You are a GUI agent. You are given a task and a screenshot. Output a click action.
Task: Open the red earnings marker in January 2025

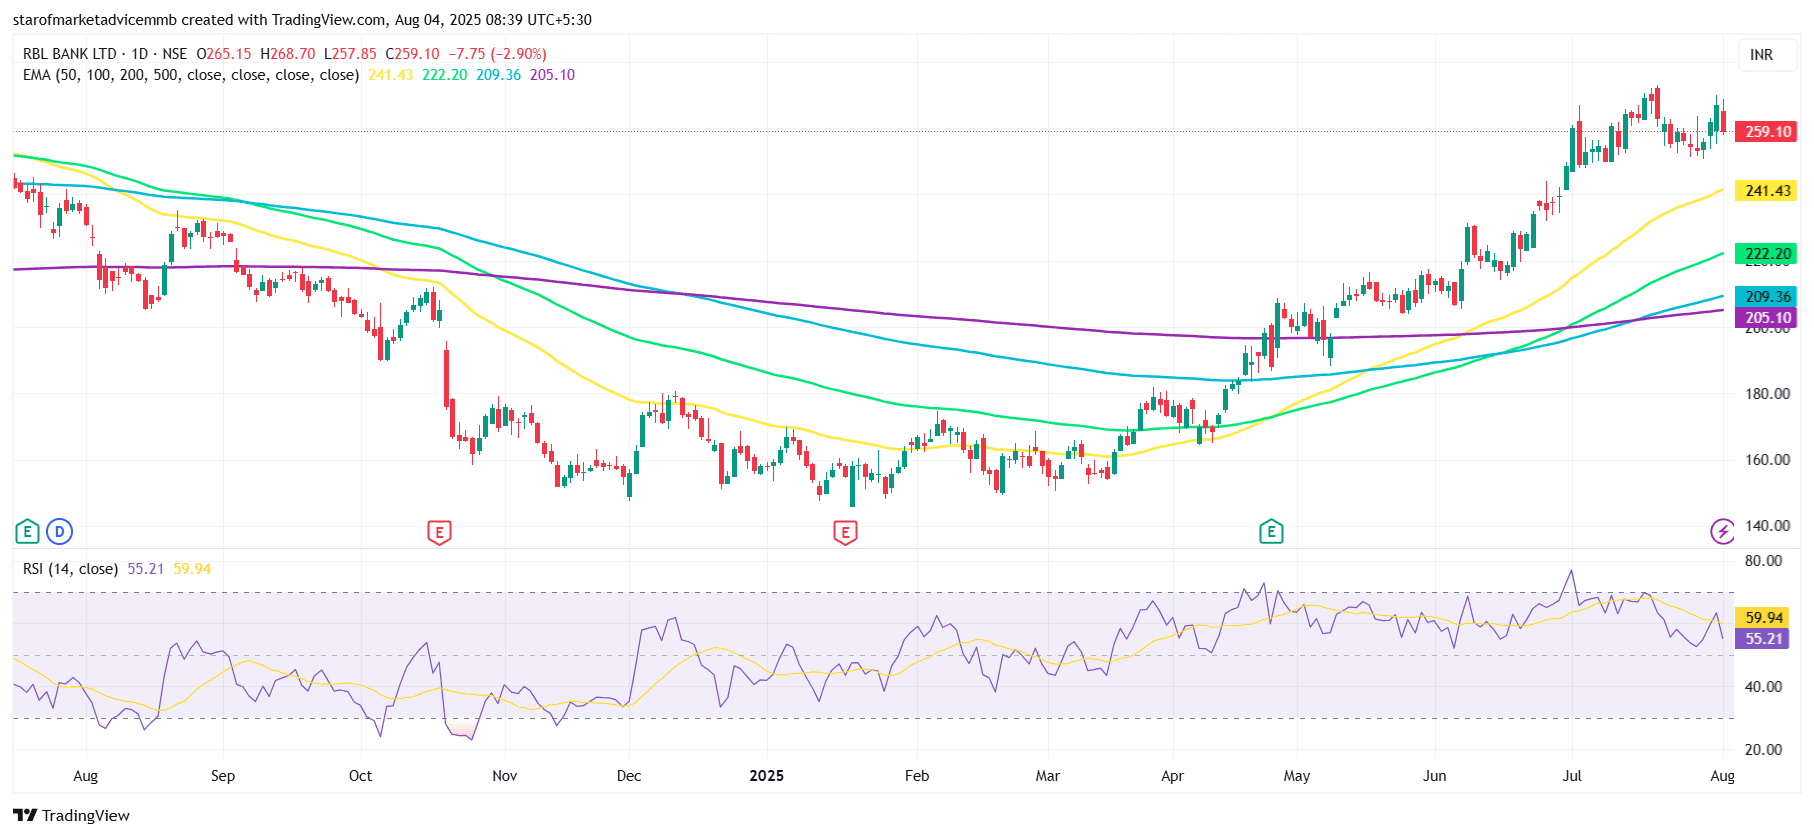845,532
